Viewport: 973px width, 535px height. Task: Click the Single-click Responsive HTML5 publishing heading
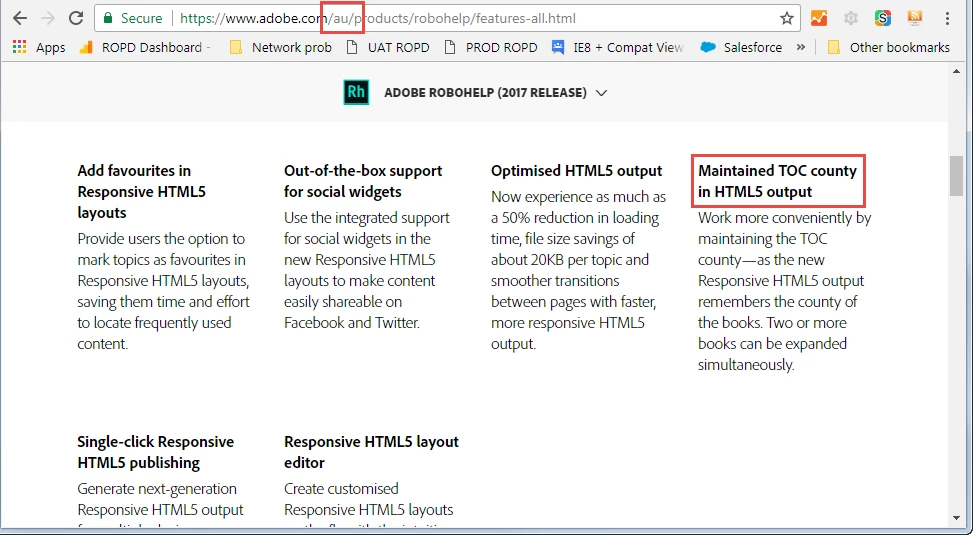coord(156,452)
